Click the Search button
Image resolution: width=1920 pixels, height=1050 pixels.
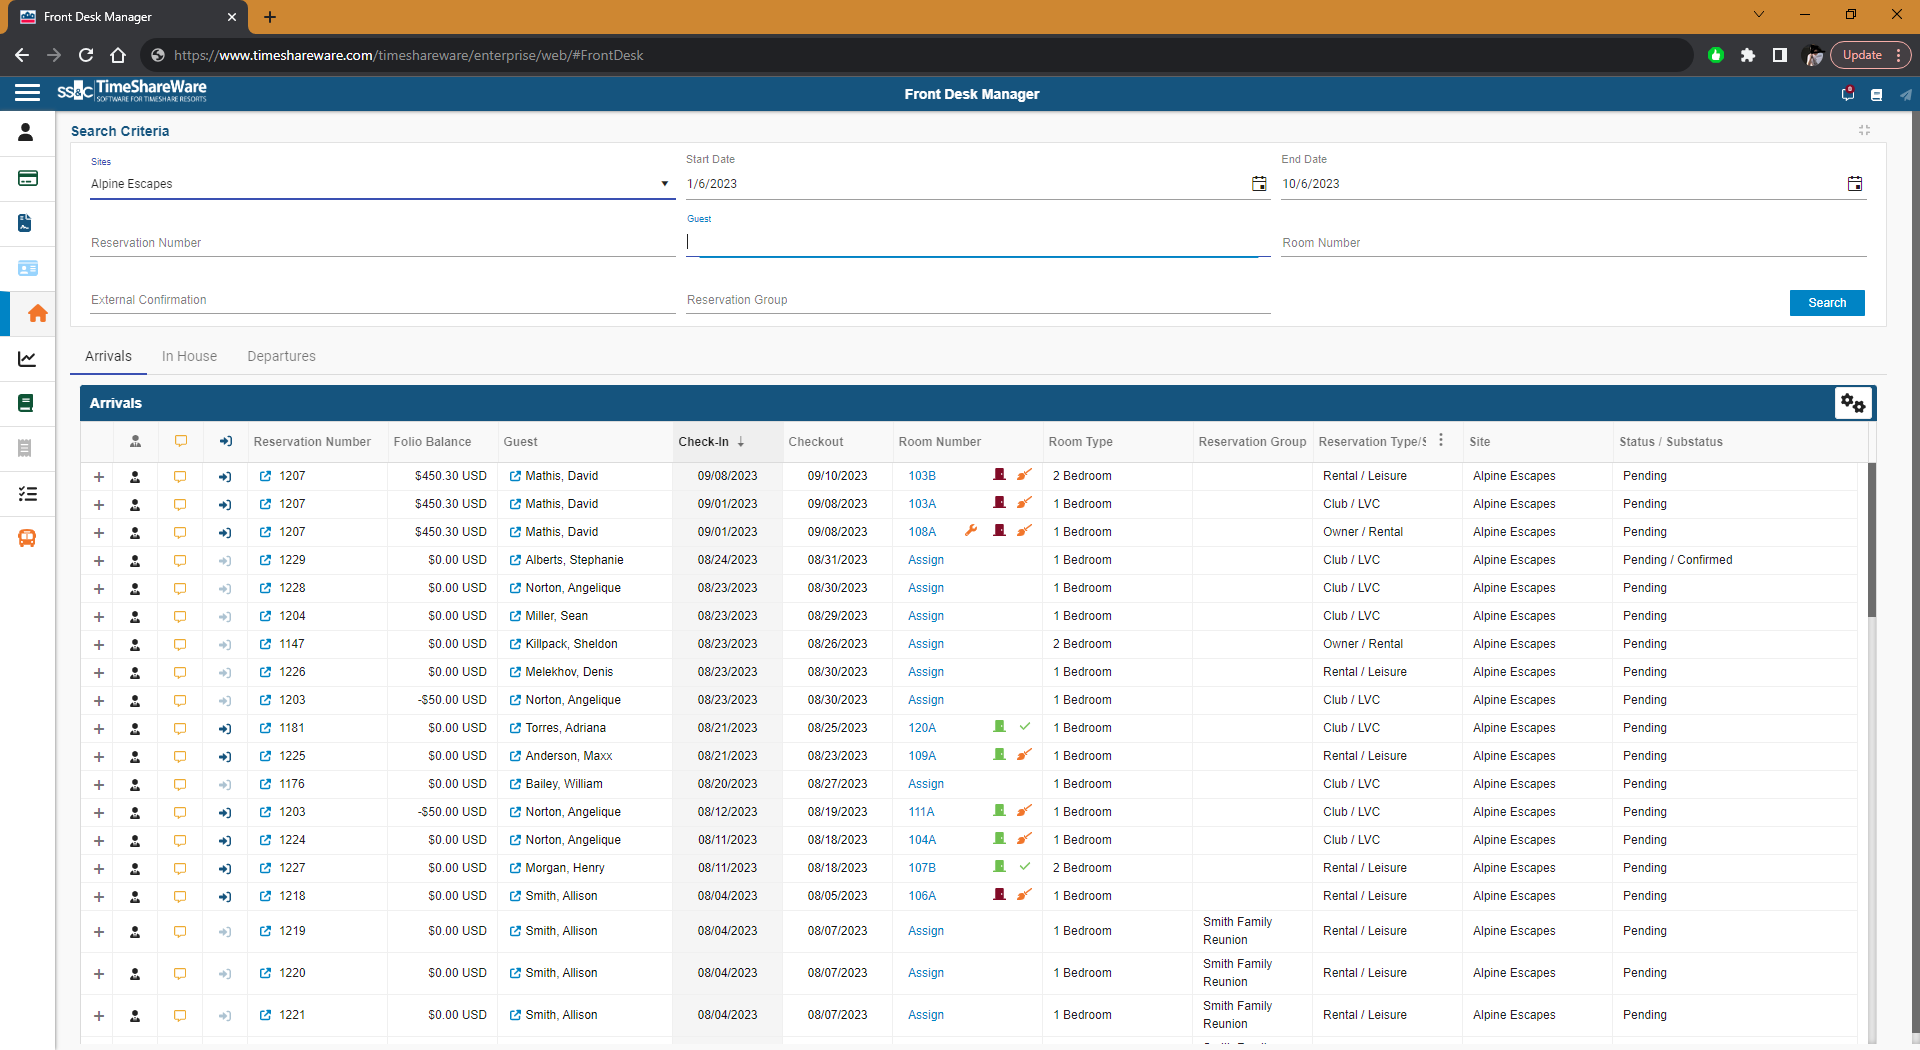(x=1826, y=302)
